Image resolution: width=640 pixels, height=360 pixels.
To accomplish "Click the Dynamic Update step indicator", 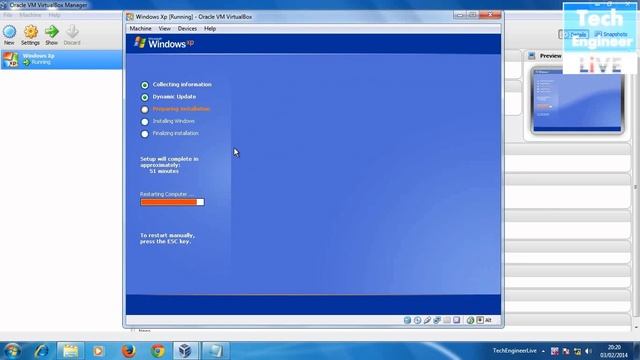I will 144,97.
